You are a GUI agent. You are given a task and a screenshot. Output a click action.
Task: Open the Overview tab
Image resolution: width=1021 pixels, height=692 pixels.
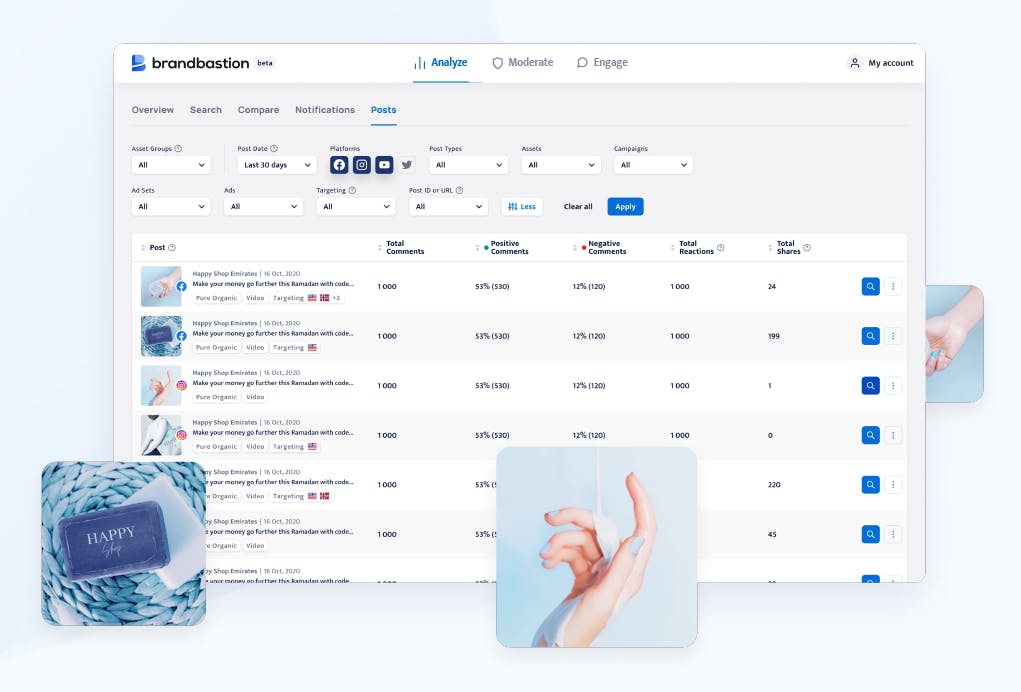pyautogui.click(x=152, y=110)
